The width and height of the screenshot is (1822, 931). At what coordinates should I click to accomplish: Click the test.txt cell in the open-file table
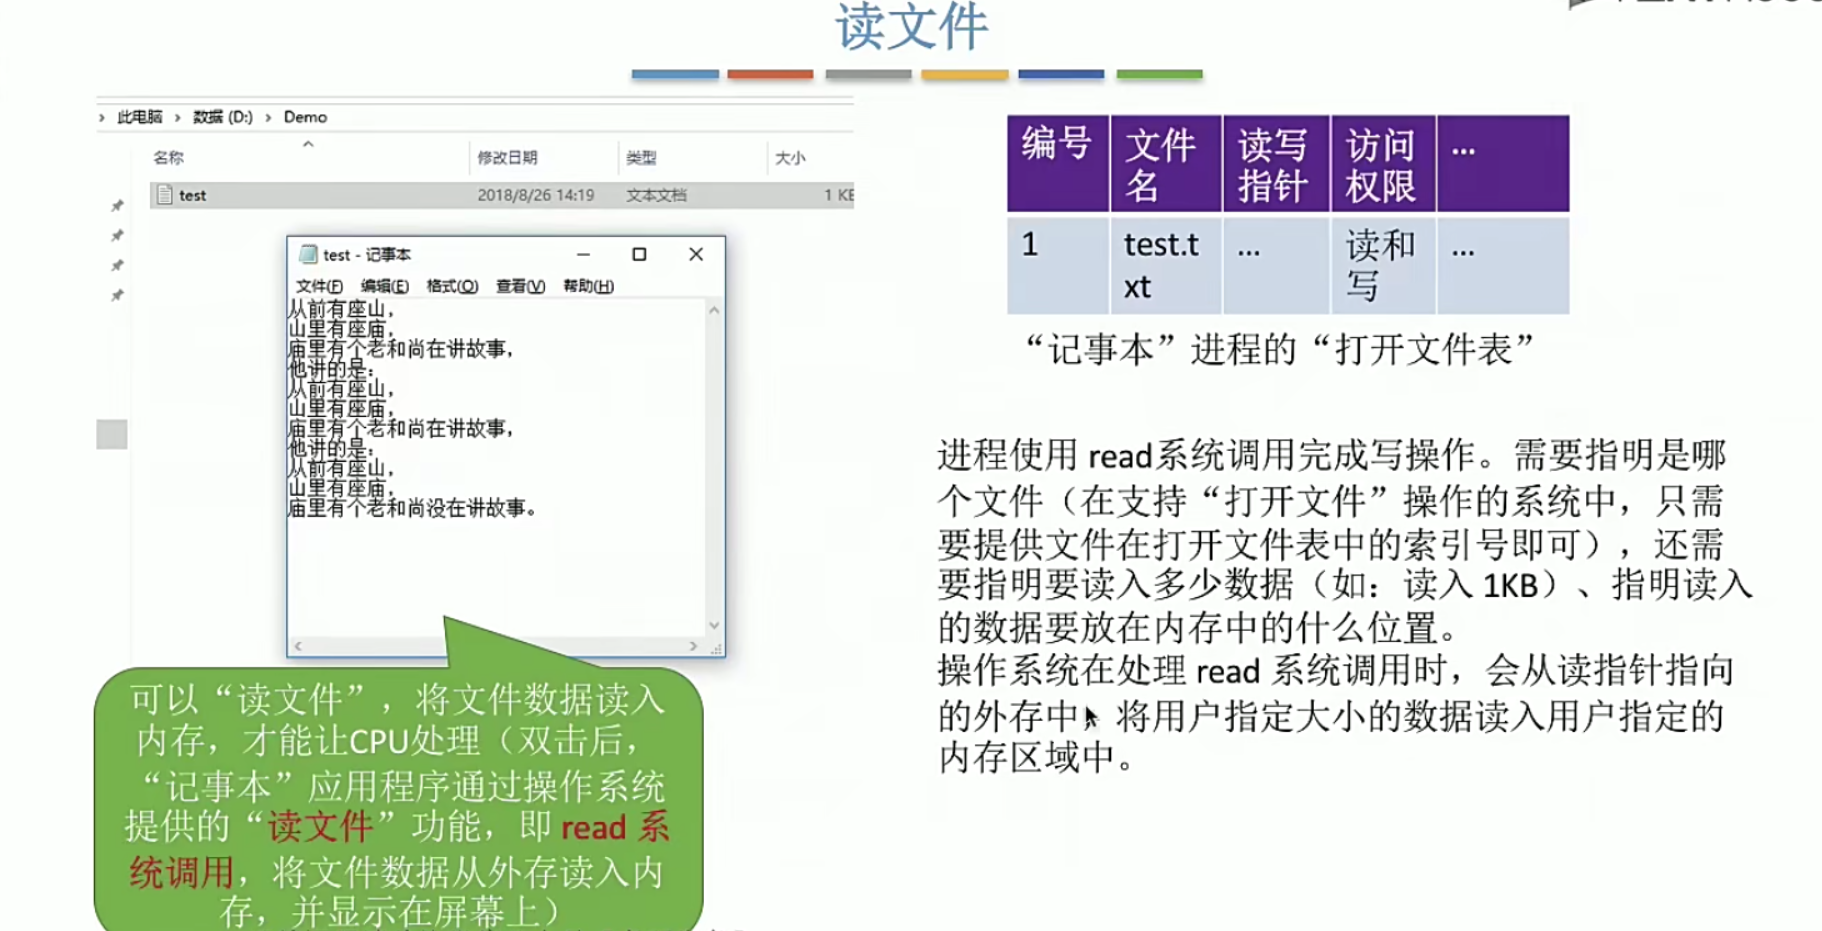click(1165, 266)
